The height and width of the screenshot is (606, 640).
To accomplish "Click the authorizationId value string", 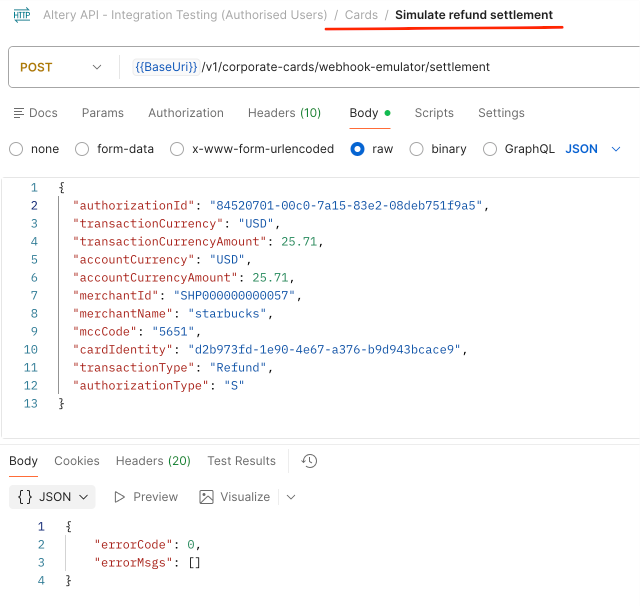I will tap(346, 206).
